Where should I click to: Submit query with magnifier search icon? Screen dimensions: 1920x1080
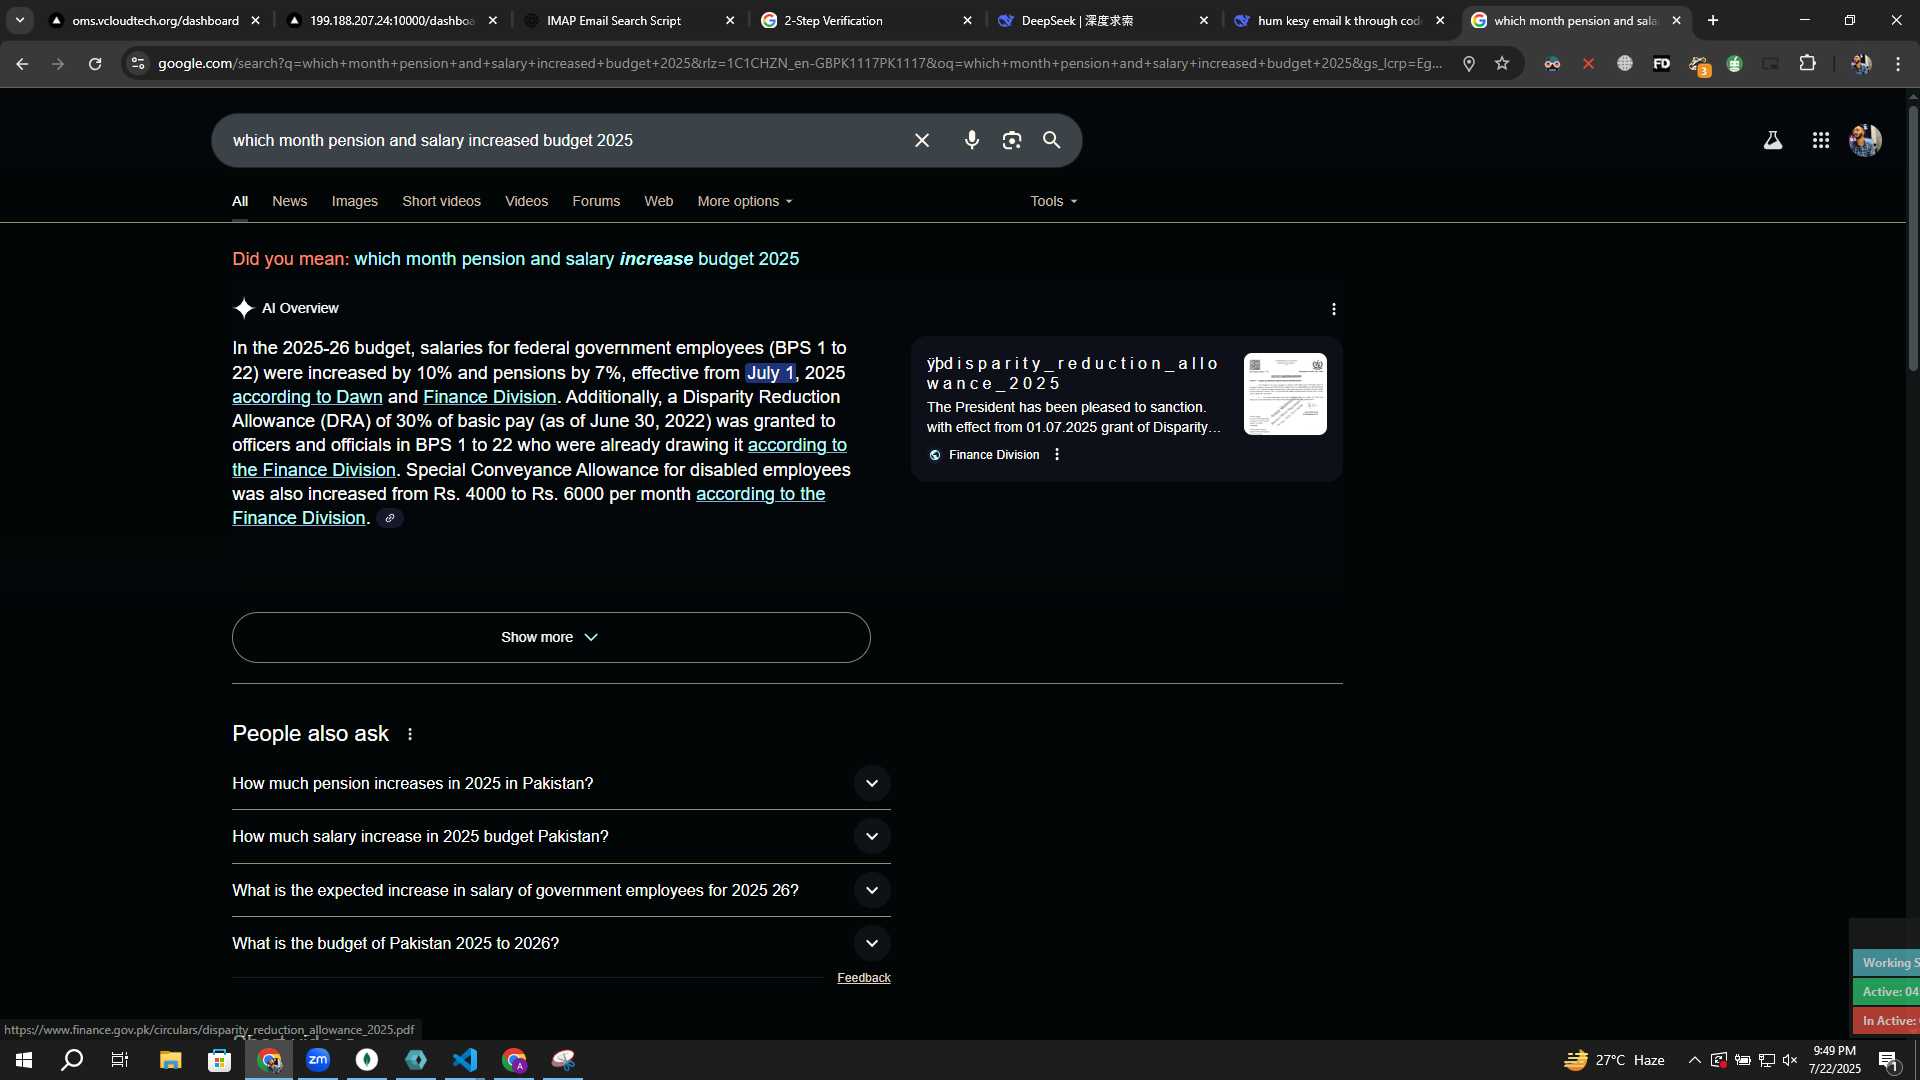[x=1051, y=141]
